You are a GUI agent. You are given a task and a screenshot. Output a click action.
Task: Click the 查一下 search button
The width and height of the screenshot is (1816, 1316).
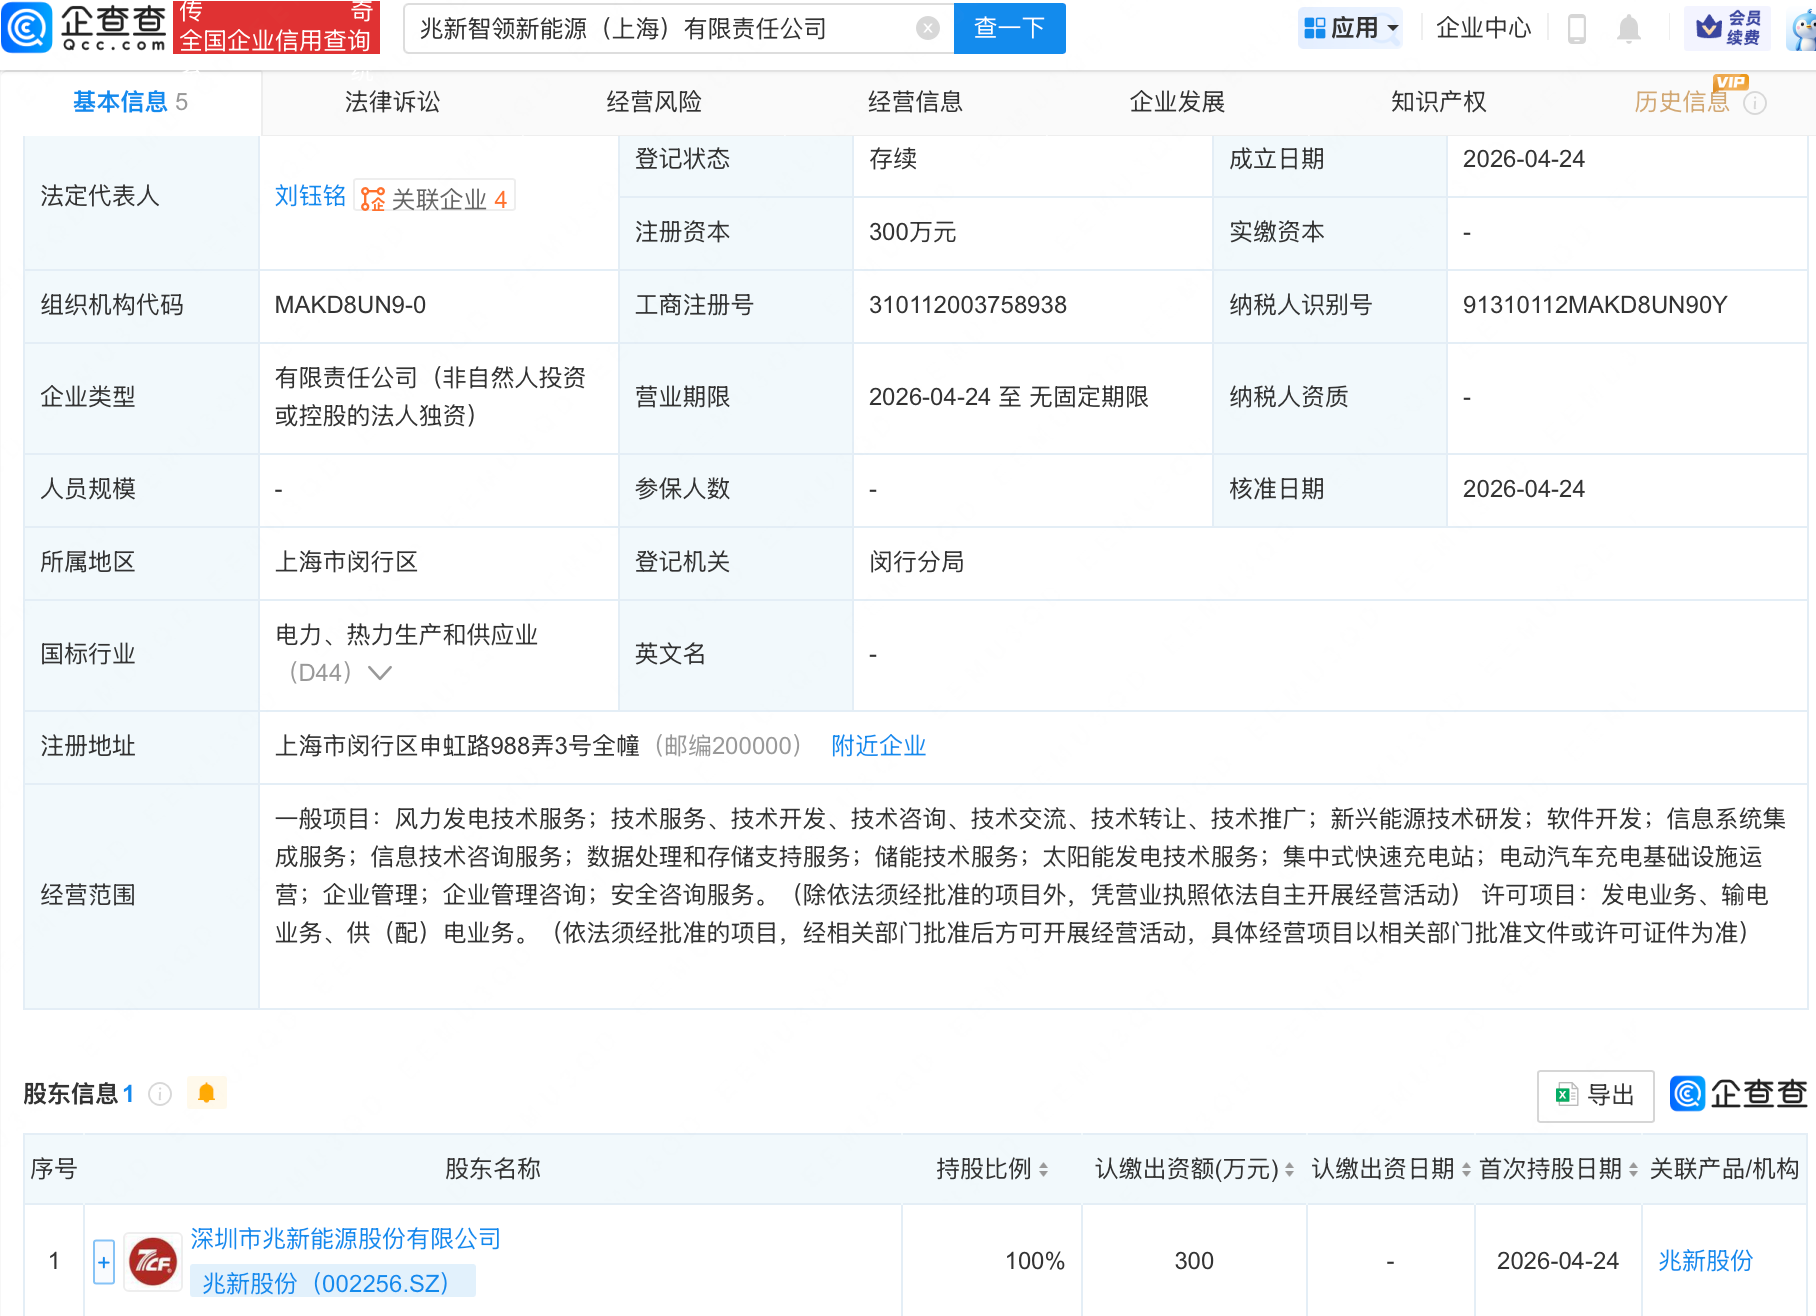pyautogui.click(x=1009, y=28)
